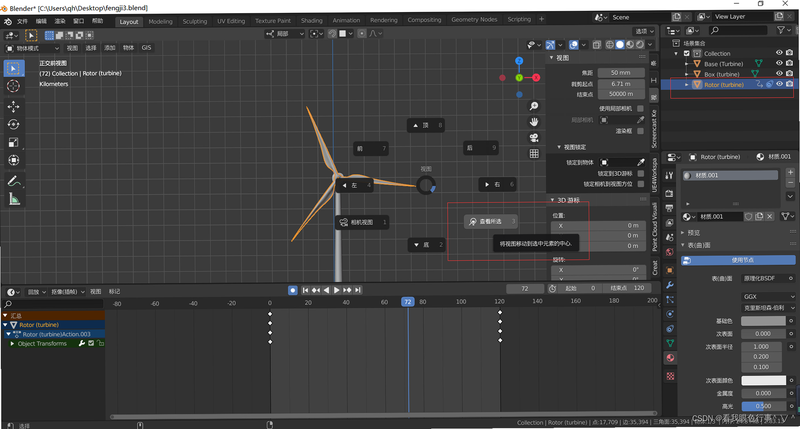Toggle X-ray view icon in viewport header
Viewport: 800px width, 429px height.
(596, 45)
